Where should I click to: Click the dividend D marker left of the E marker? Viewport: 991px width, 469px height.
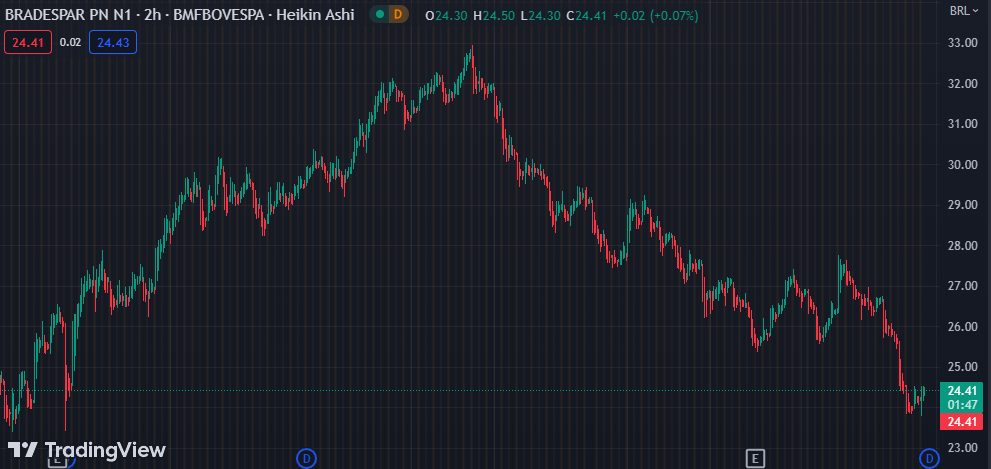(307, 458)
